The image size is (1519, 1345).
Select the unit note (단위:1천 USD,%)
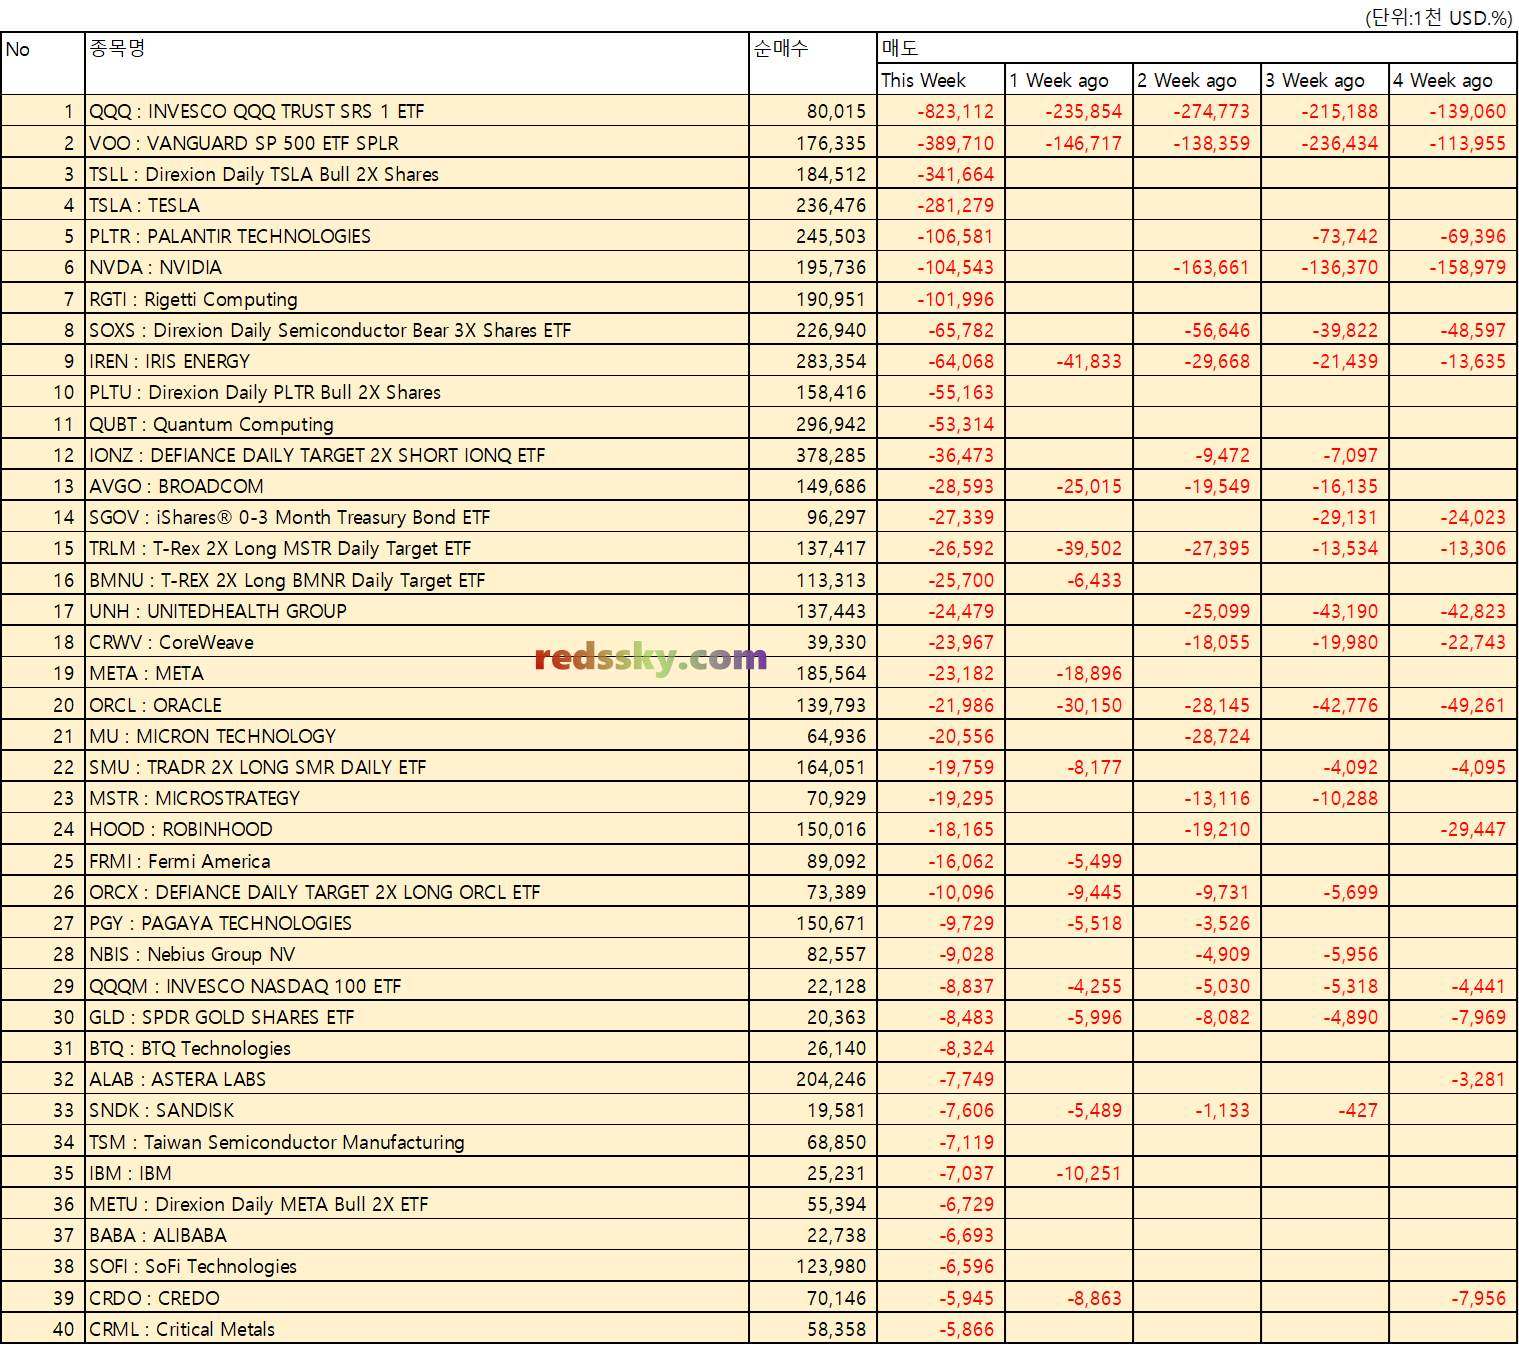(1439, 17)
